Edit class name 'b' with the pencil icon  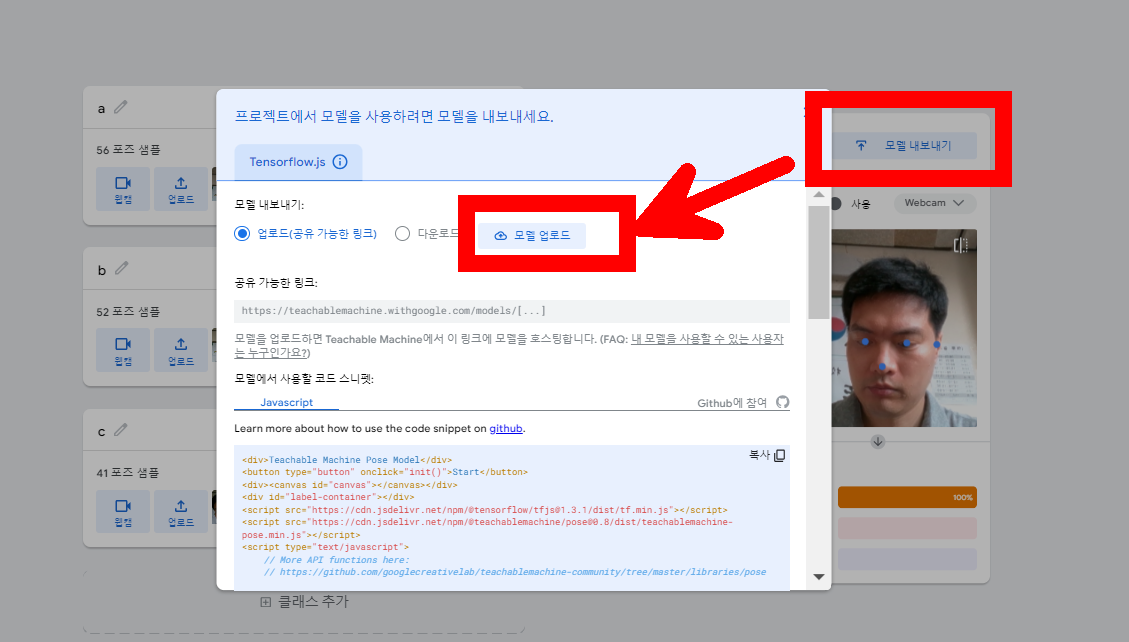(122, 268)
